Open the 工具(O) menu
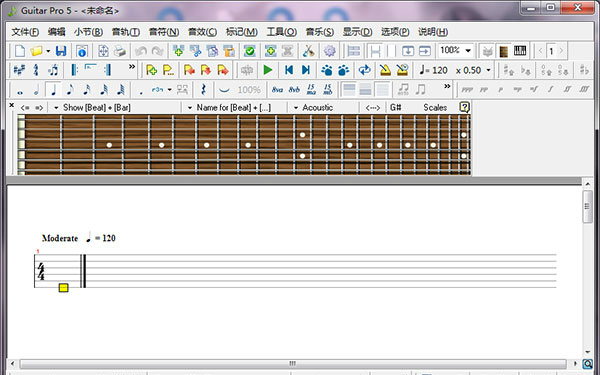Image resolution: width=600 pixels, height=375 pixels. [x=281, y=32]
